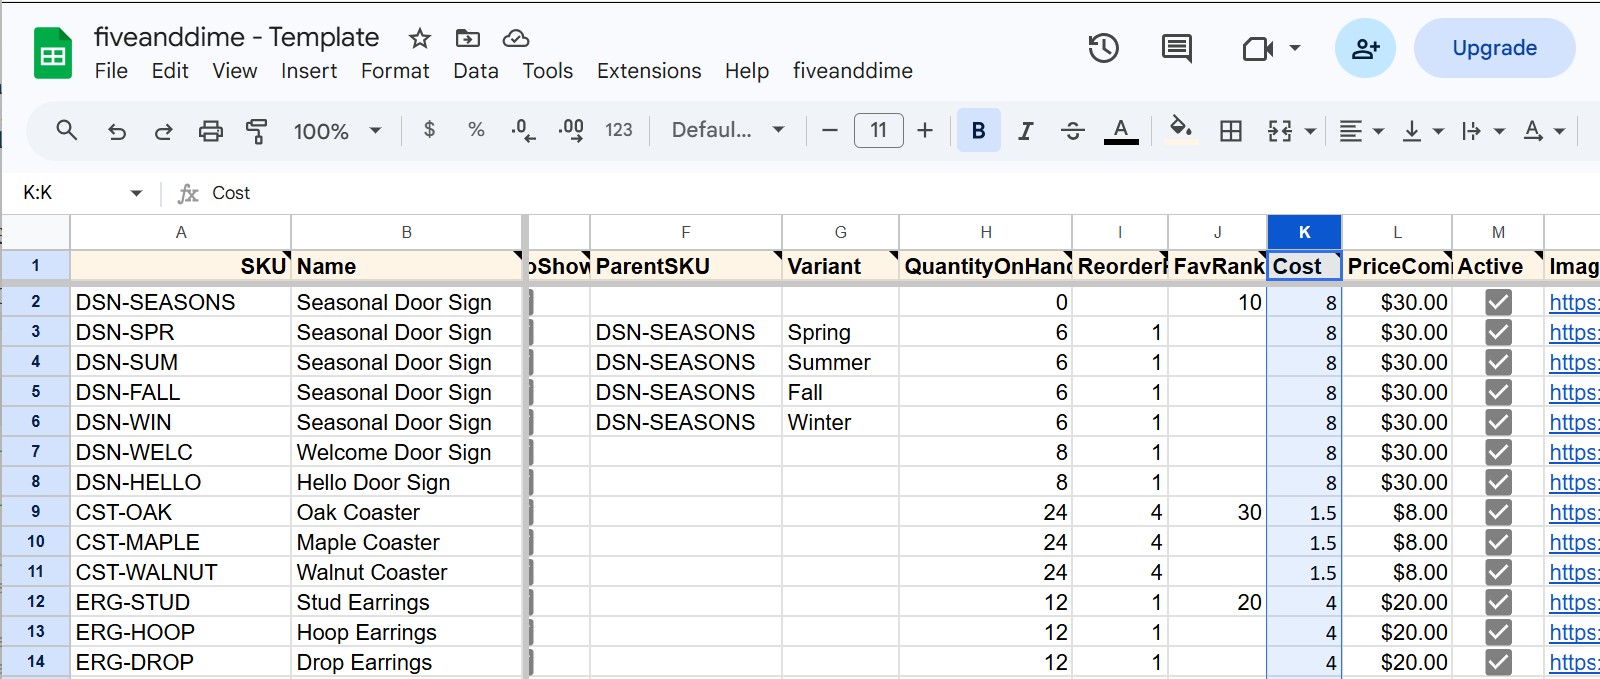Toggle Active checkbox for CST-WALNUT row
This screenshot has width=1600, height=679.
1498,572
